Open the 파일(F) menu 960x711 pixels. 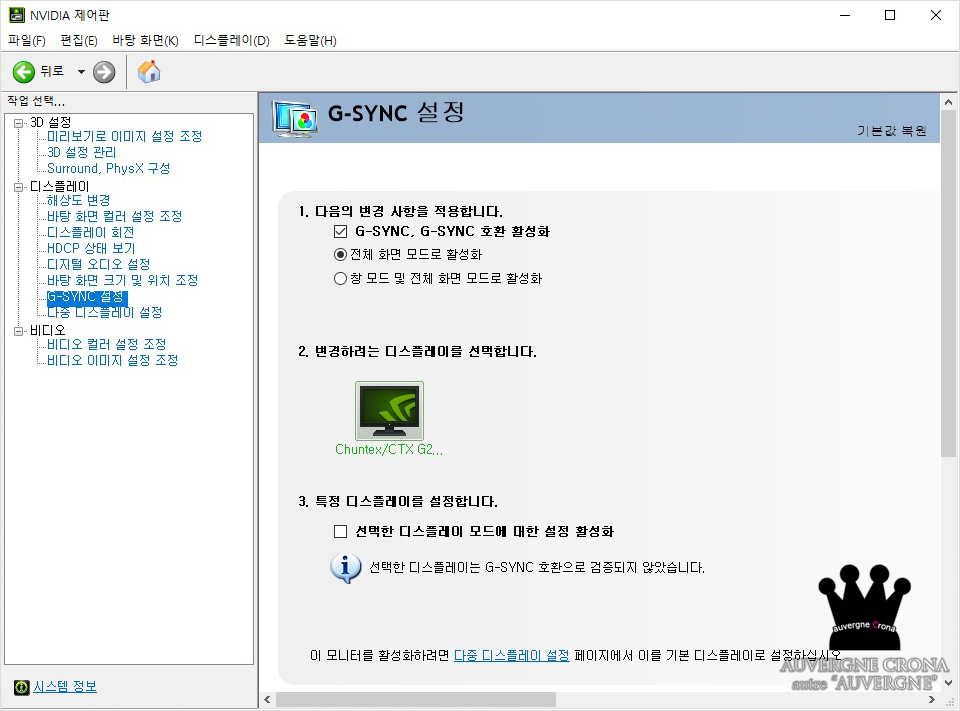(27, 40)
